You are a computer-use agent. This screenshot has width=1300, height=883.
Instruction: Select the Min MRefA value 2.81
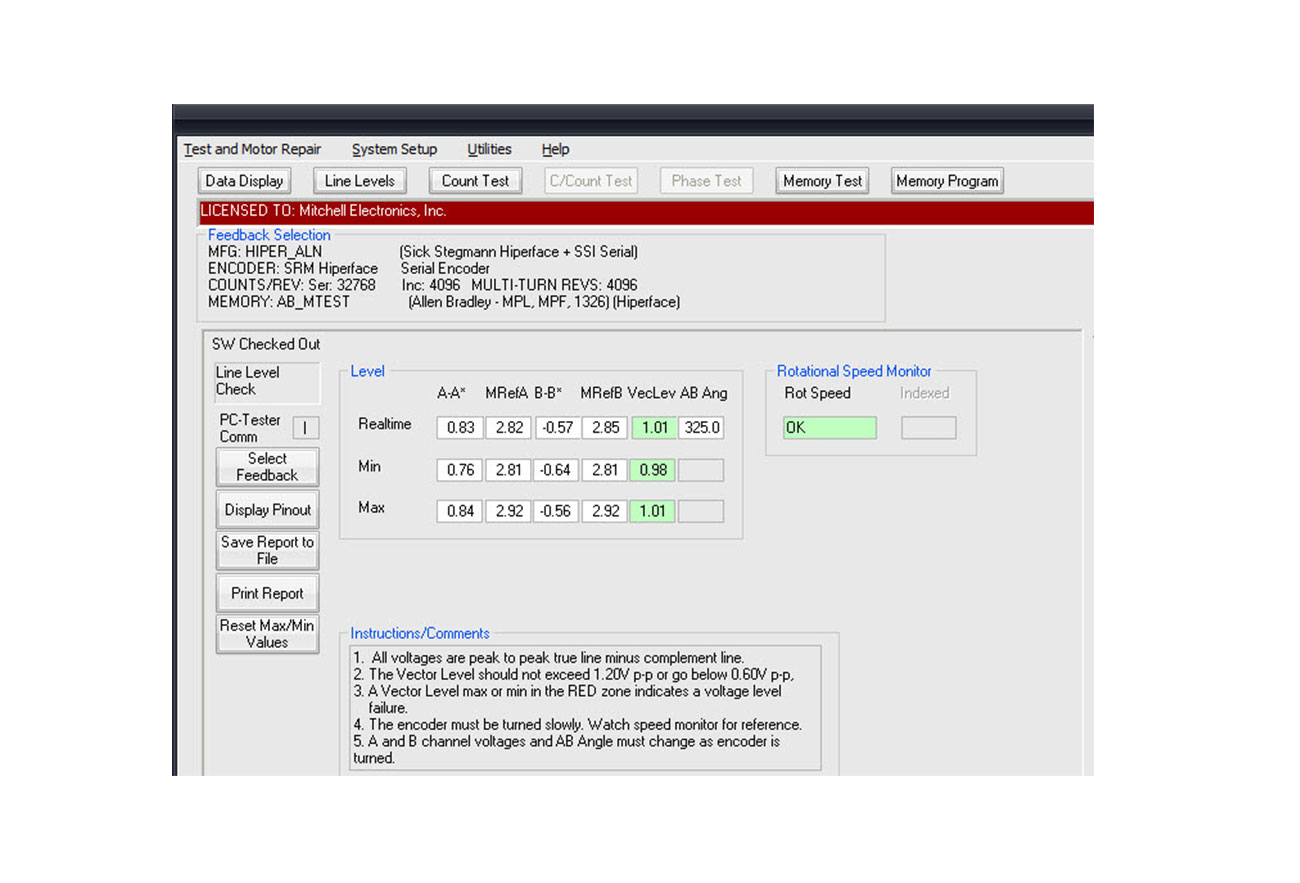508,470
